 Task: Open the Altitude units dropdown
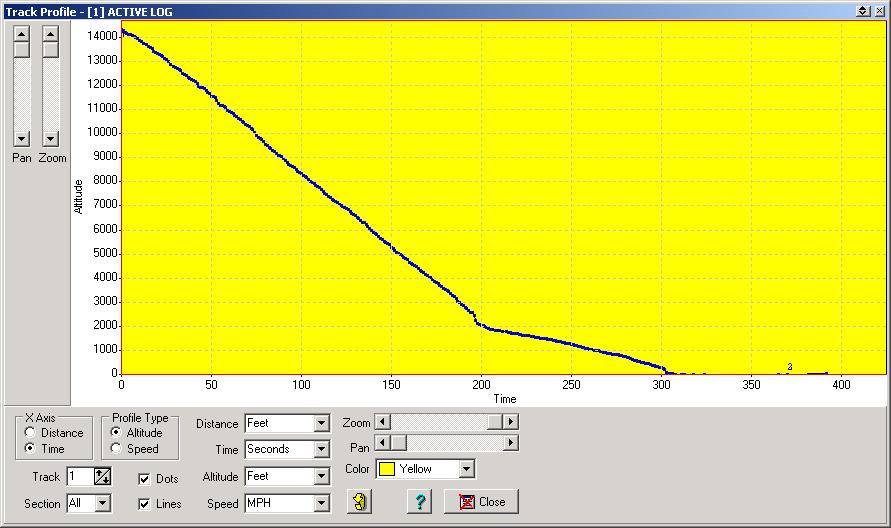[321, 477]
